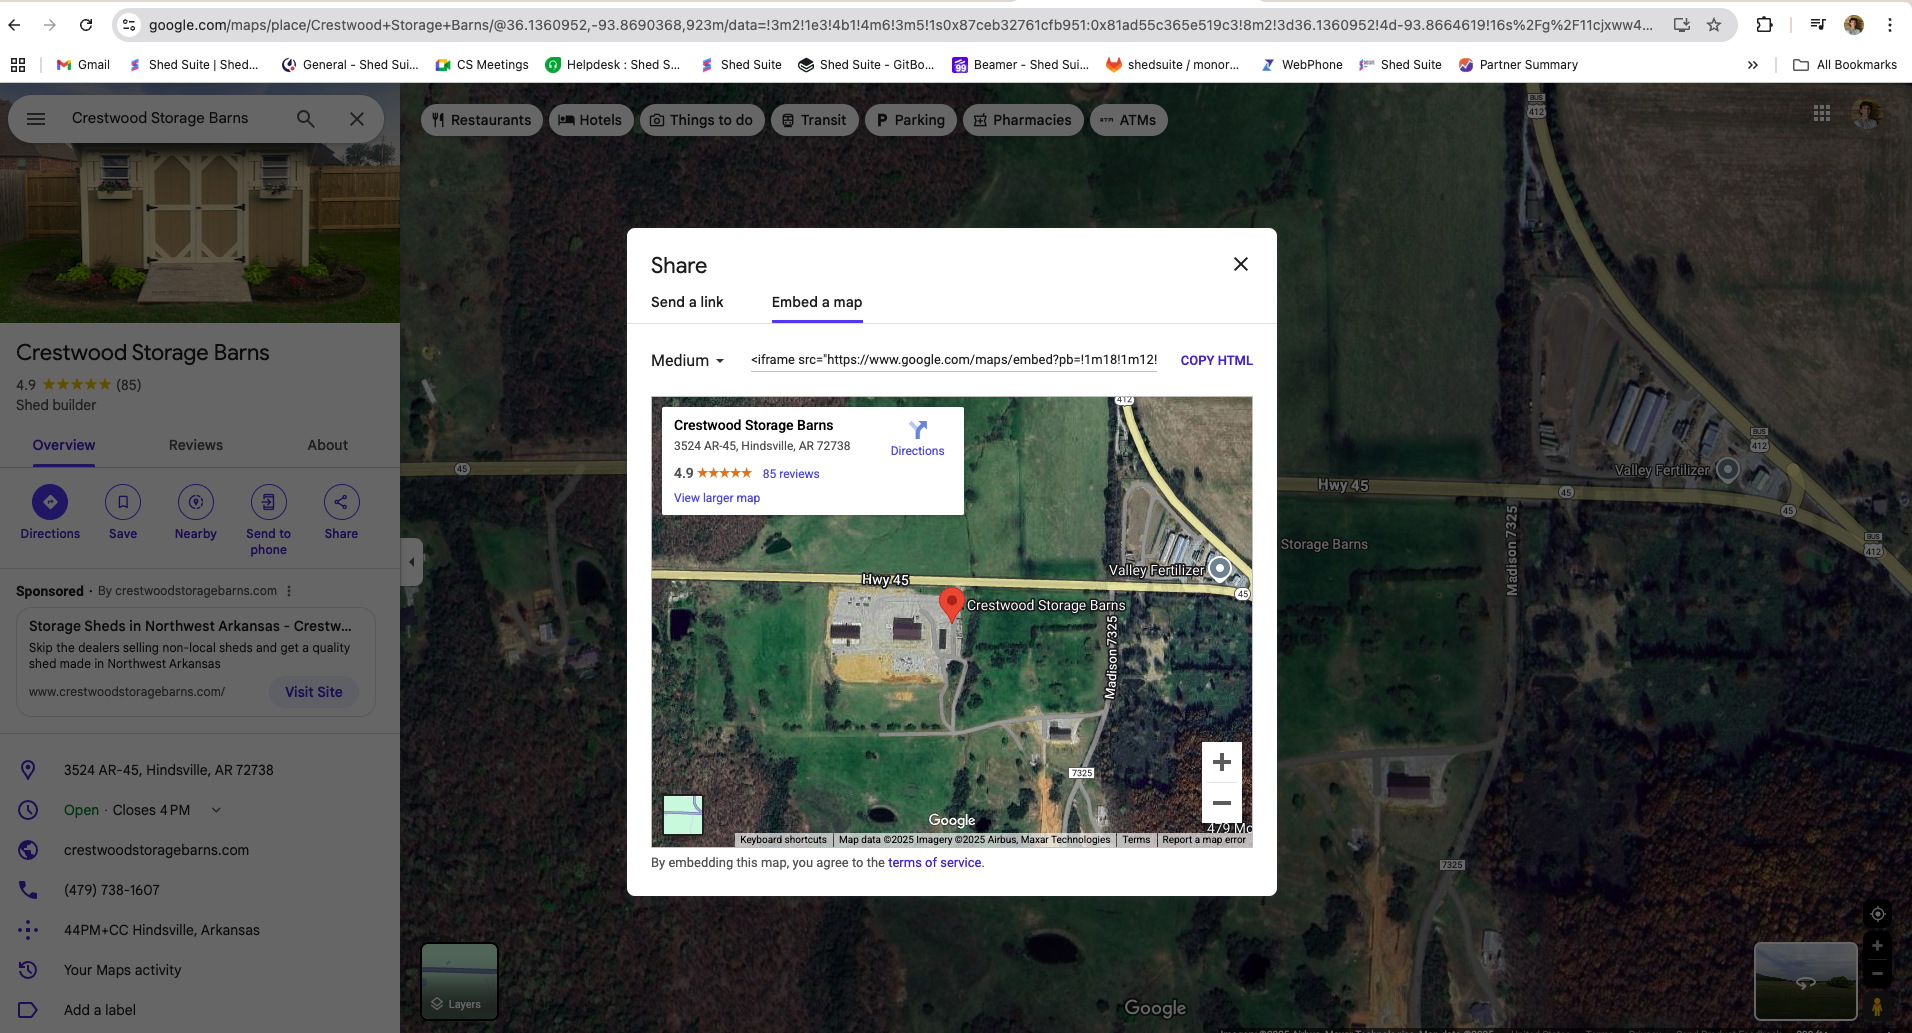Open Chrome three-dot menu
The height and width of the screenshot is (1033, 1912).
[x=1890, y=25]
